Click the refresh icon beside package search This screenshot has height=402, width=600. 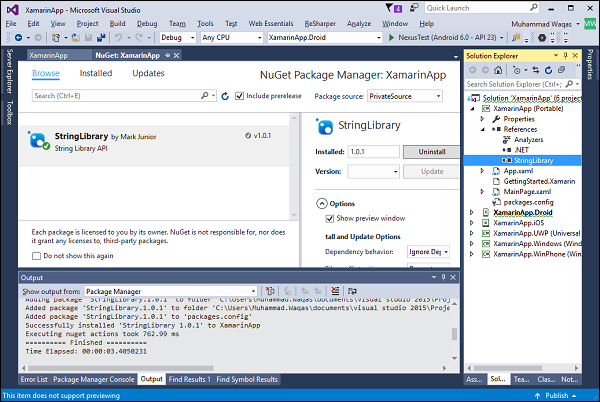tap(226, 96)
